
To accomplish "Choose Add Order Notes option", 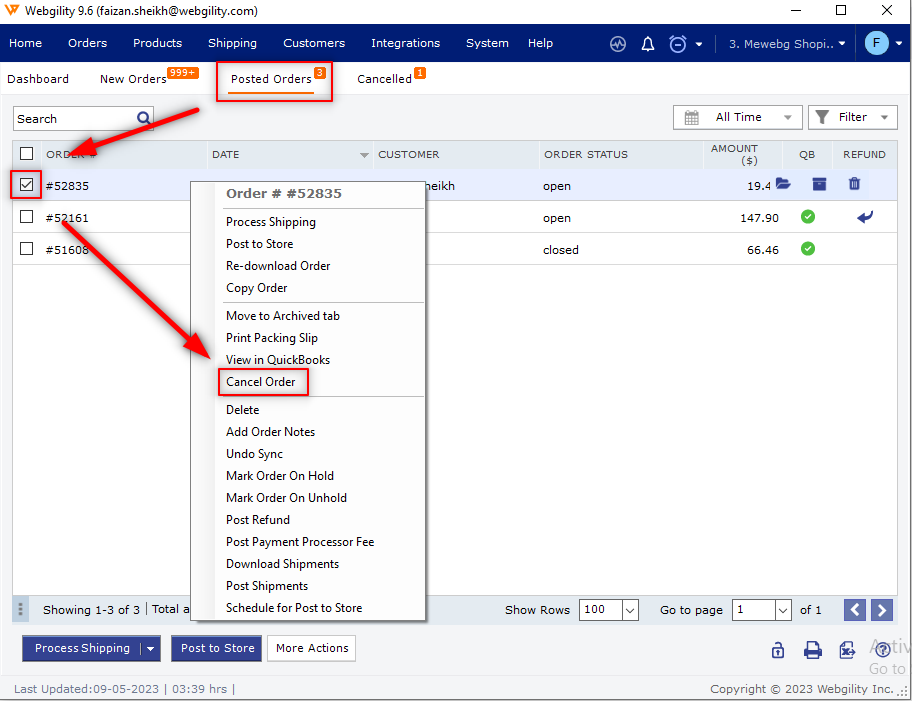I will 270,432.
